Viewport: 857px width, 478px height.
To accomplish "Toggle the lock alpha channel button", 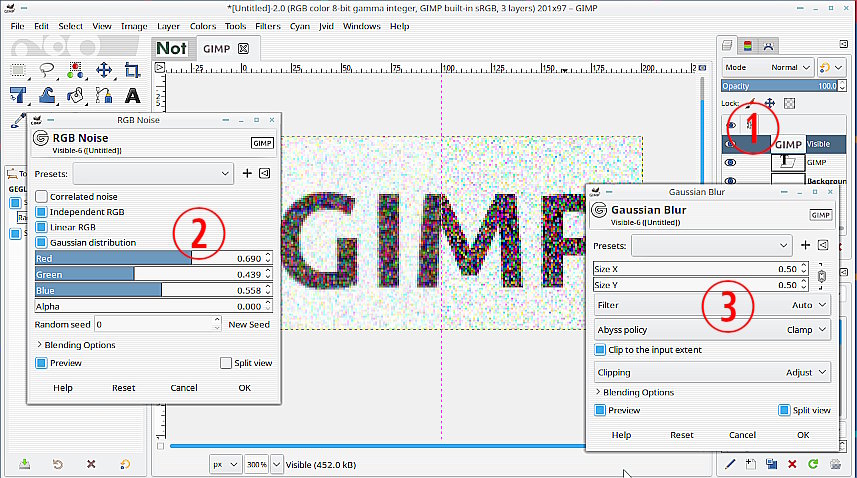I will [x=789, y=103].
